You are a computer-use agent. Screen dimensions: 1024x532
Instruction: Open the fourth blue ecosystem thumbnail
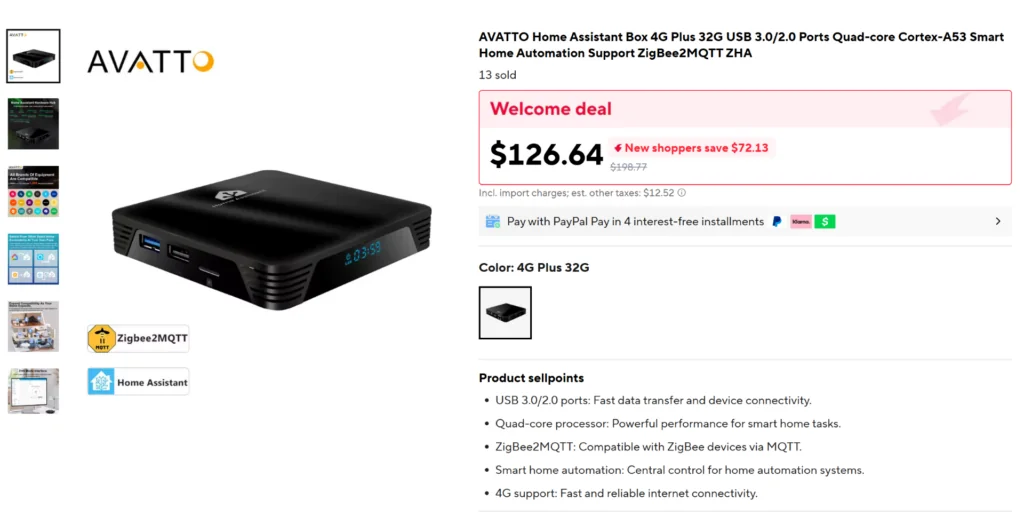pos(33,259)
